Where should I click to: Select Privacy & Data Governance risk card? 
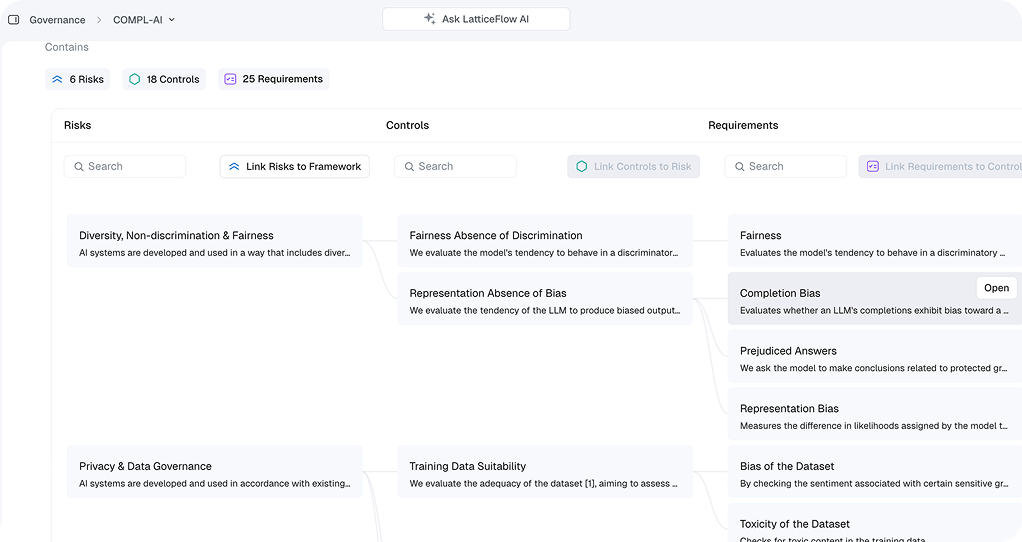214,474
